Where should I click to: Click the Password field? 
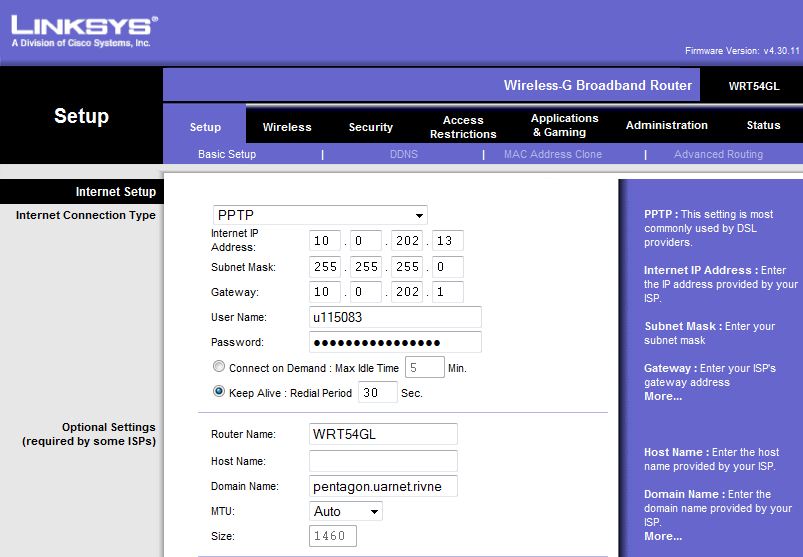[x=395, y=342]
